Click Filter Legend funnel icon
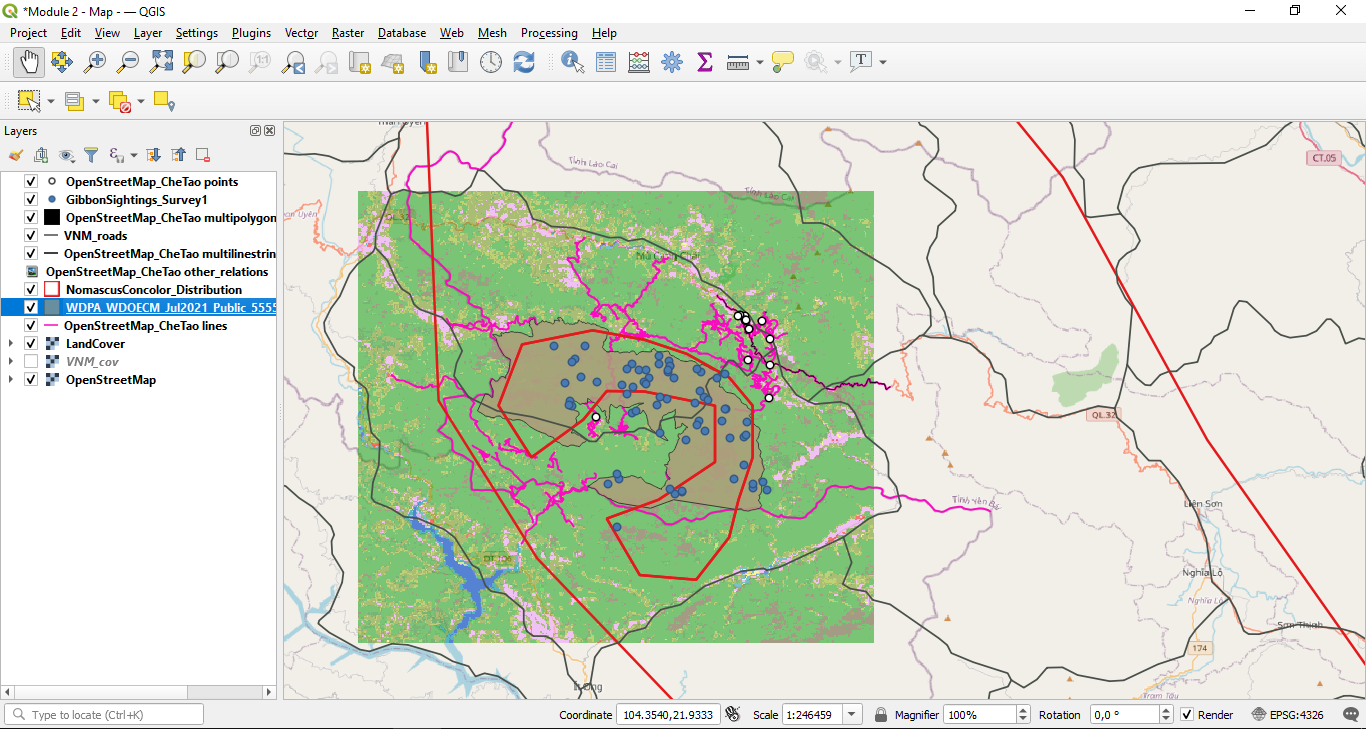 [91, 155]
